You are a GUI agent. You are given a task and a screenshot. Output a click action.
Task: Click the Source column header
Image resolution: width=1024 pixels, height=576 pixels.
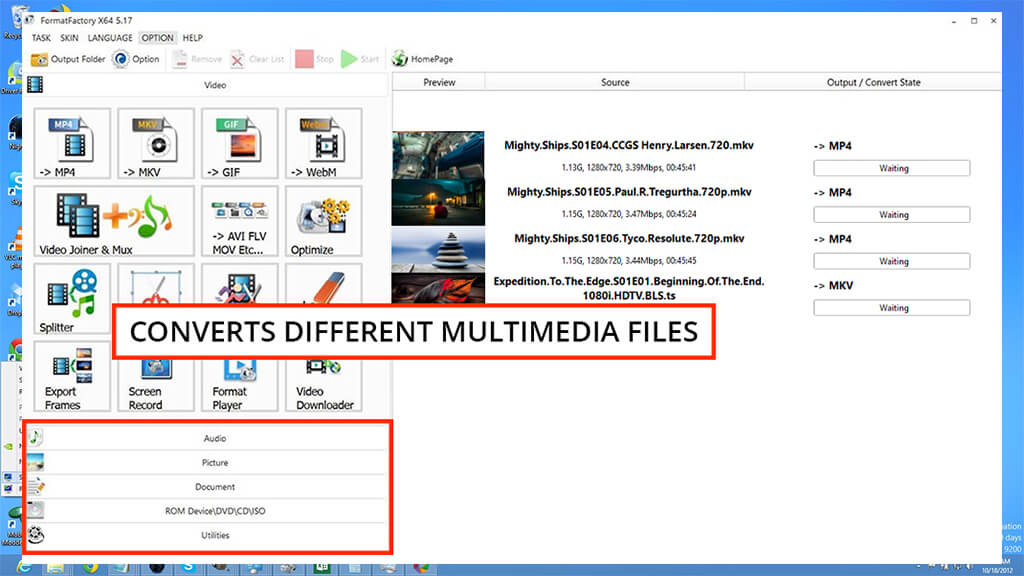[x=615, y=82]
